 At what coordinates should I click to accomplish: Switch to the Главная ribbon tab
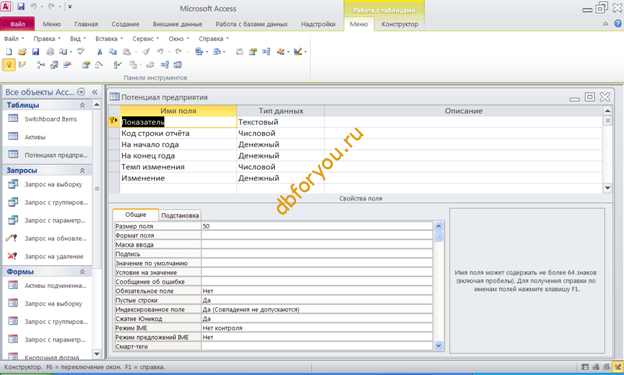coord(86,24)
